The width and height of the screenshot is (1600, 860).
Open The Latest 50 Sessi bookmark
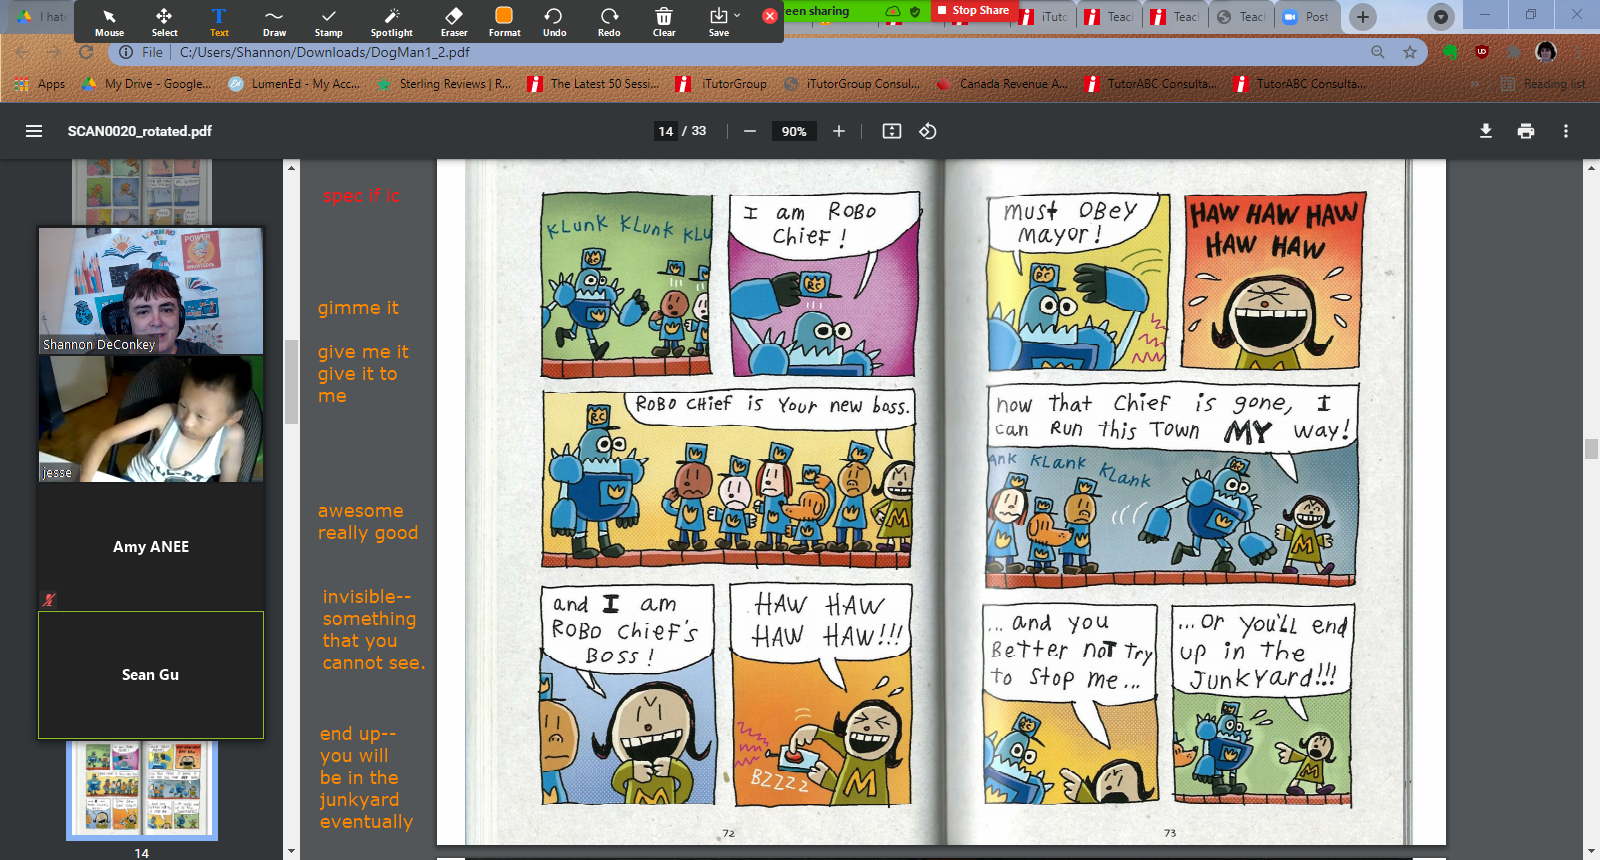pyautogui.click(x=594, y=84)
